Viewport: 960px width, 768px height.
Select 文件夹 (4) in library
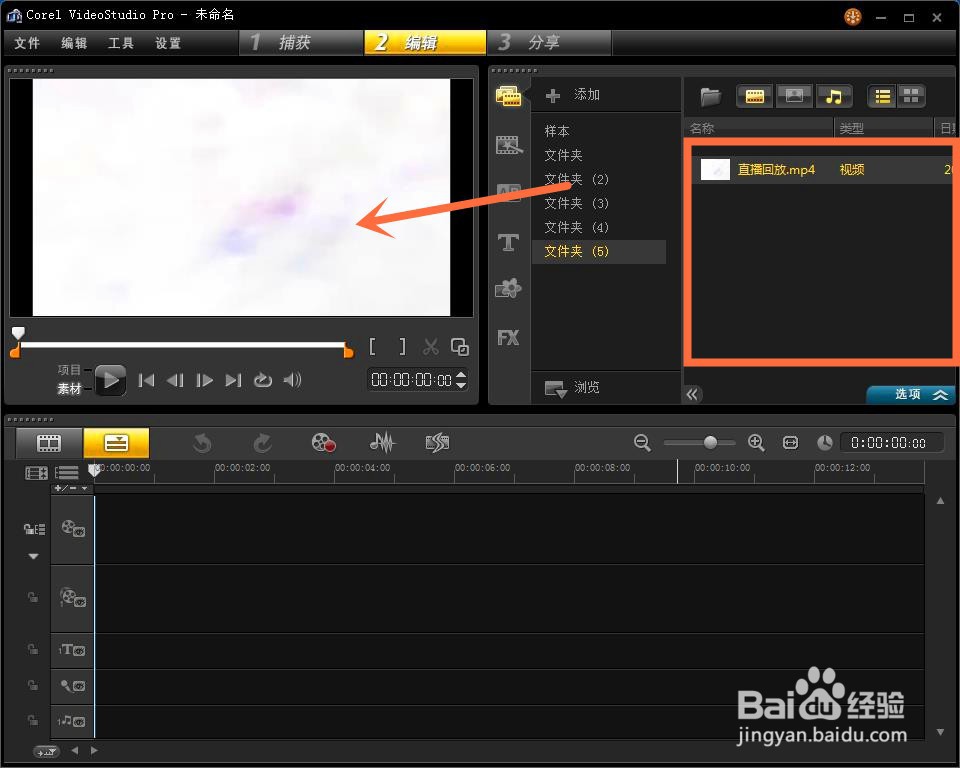576,228
